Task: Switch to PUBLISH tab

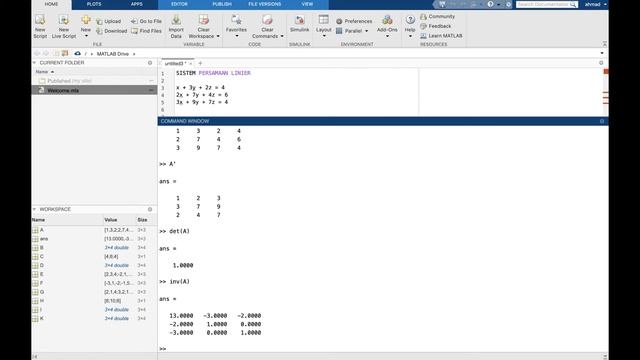Action: (x=222, y=4)
